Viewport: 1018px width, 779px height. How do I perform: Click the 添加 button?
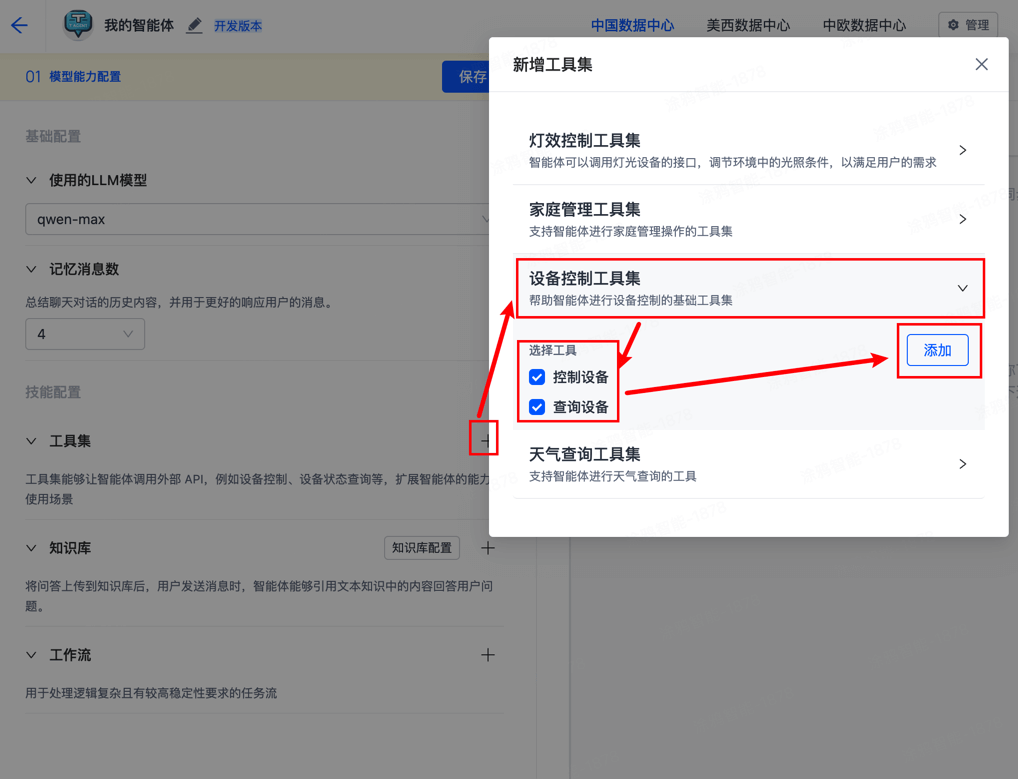[937, 351]
